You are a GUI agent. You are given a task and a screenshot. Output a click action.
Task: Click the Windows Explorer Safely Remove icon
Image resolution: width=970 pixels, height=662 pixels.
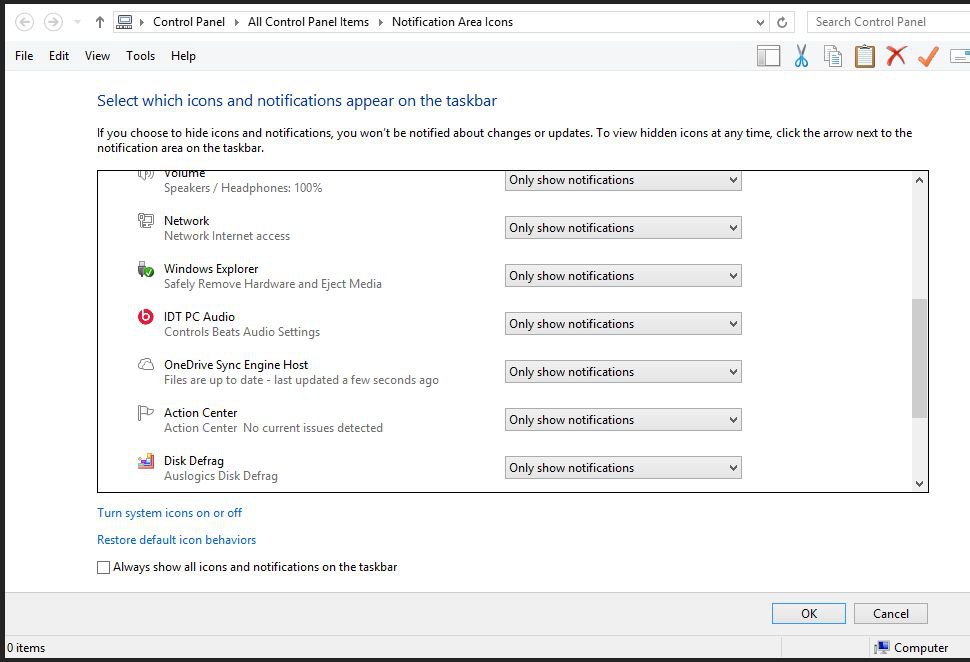point(145,269)
